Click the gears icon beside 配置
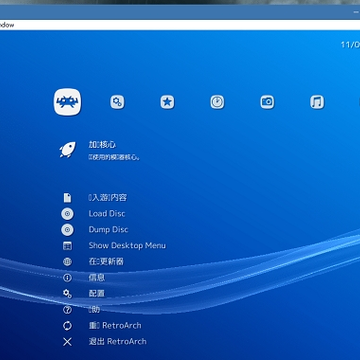The image size is (360, 360). click(67, 293)
